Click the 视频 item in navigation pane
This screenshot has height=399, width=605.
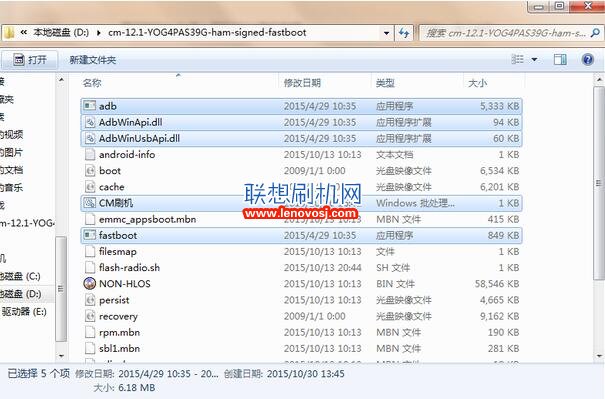pos(11,134)
